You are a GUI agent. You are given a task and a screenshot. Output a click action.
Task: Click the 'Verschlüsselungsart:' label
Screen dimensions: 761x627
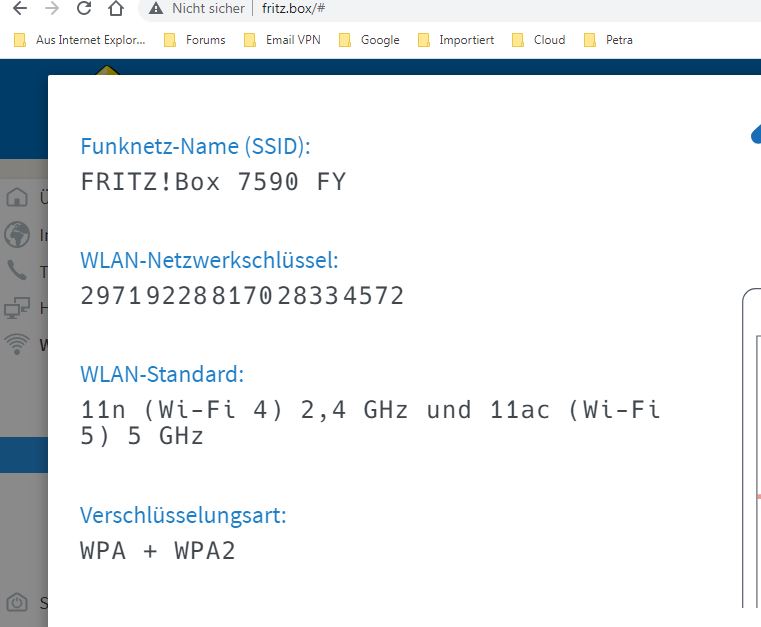tap(183, 515)
